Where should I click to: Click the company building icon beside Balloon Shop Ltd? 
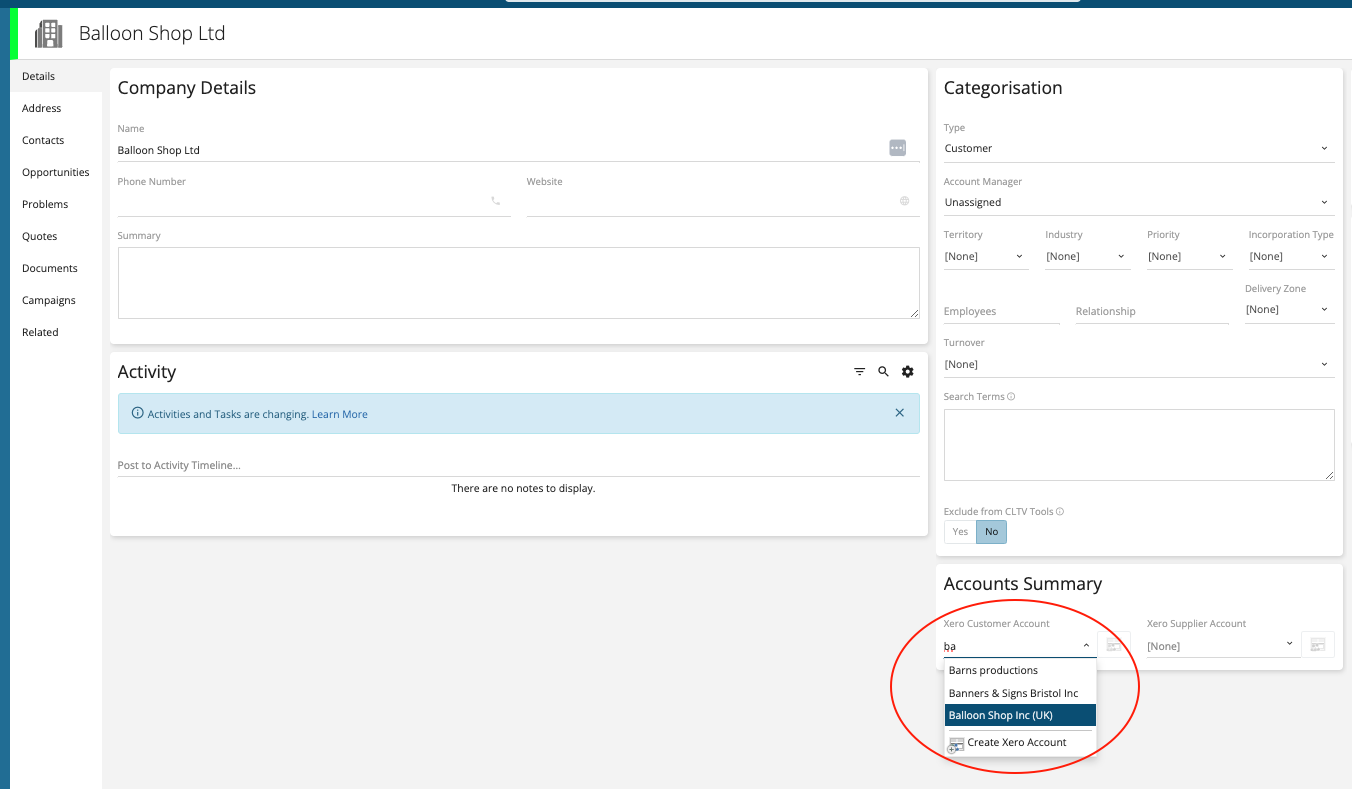pos(47,33)
